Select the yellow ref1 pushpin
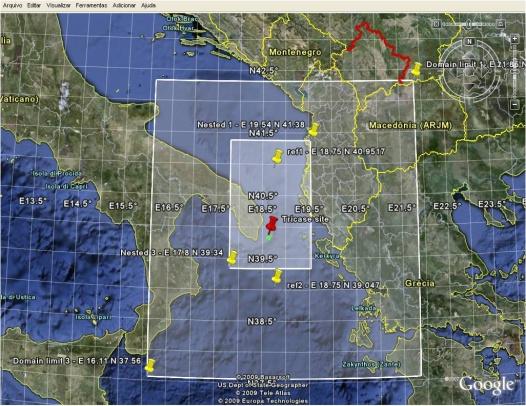Image resolution: width=526 pixels, height=406 pixels. tap(277, 157)
